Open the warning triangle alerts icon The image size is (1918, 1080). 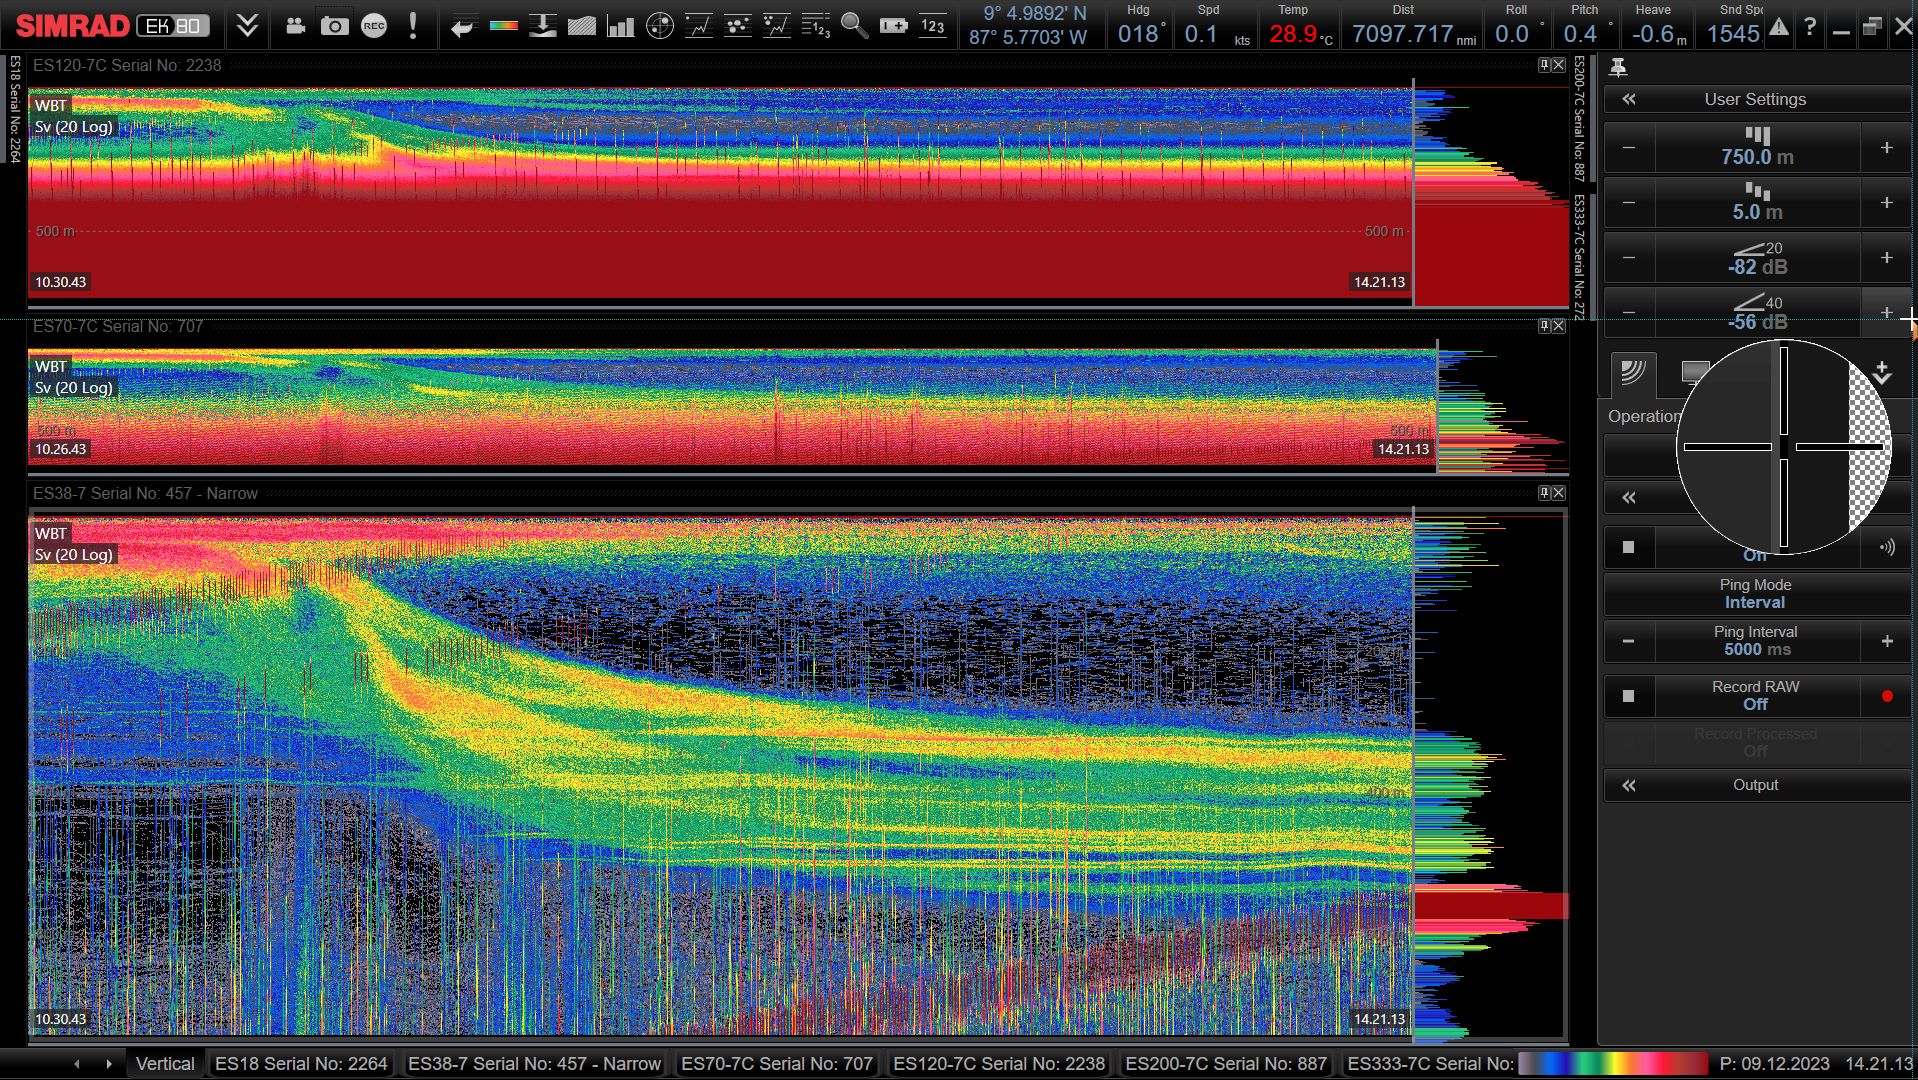[1779, 27]
